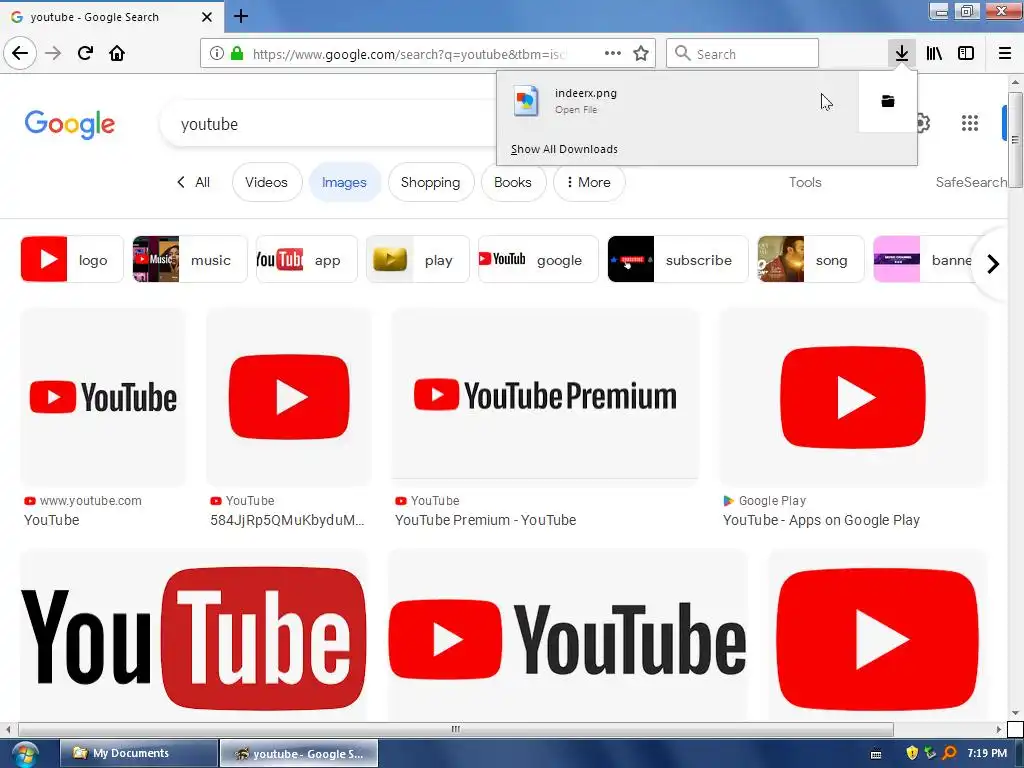Image resolution: width=1024 pixels, height=768 pixels.
Task: Switch to Books tab
Action: (513, 182)
